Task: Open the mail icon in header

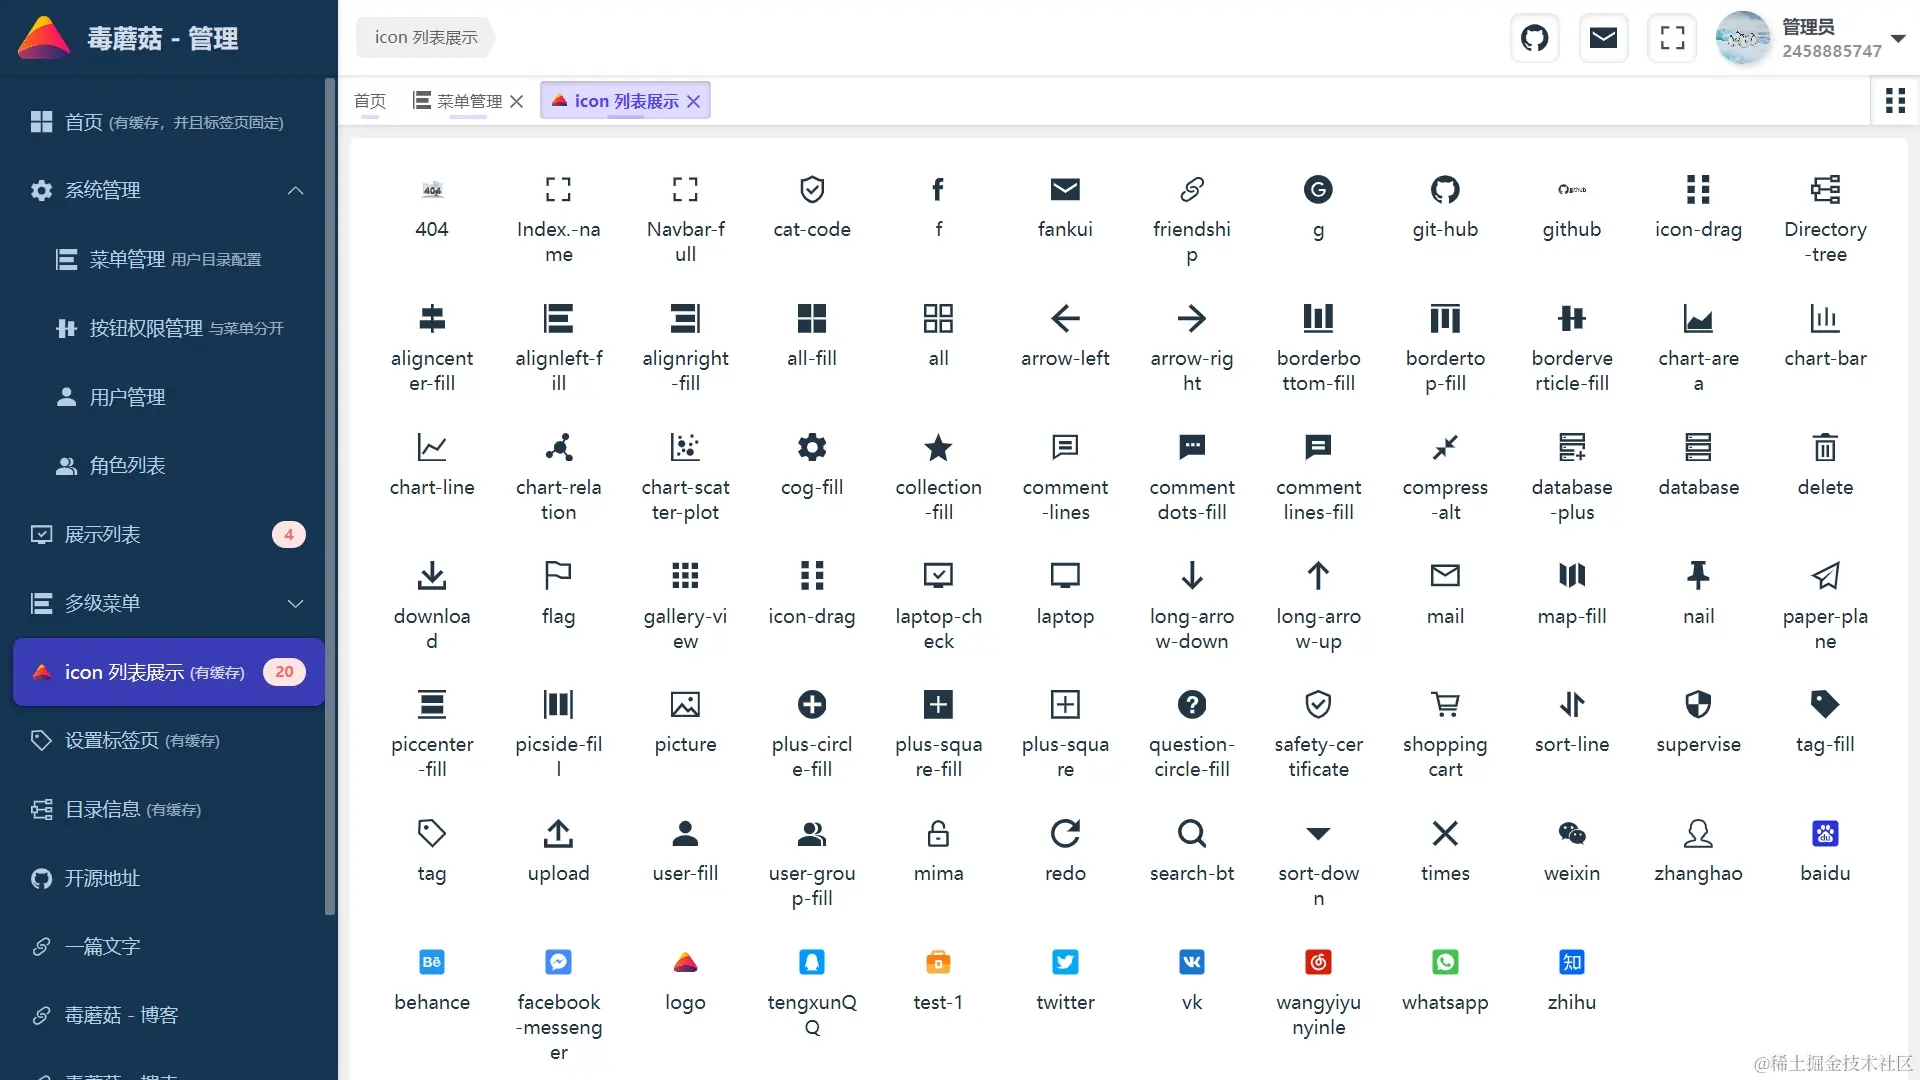Action: [1603, 38]
